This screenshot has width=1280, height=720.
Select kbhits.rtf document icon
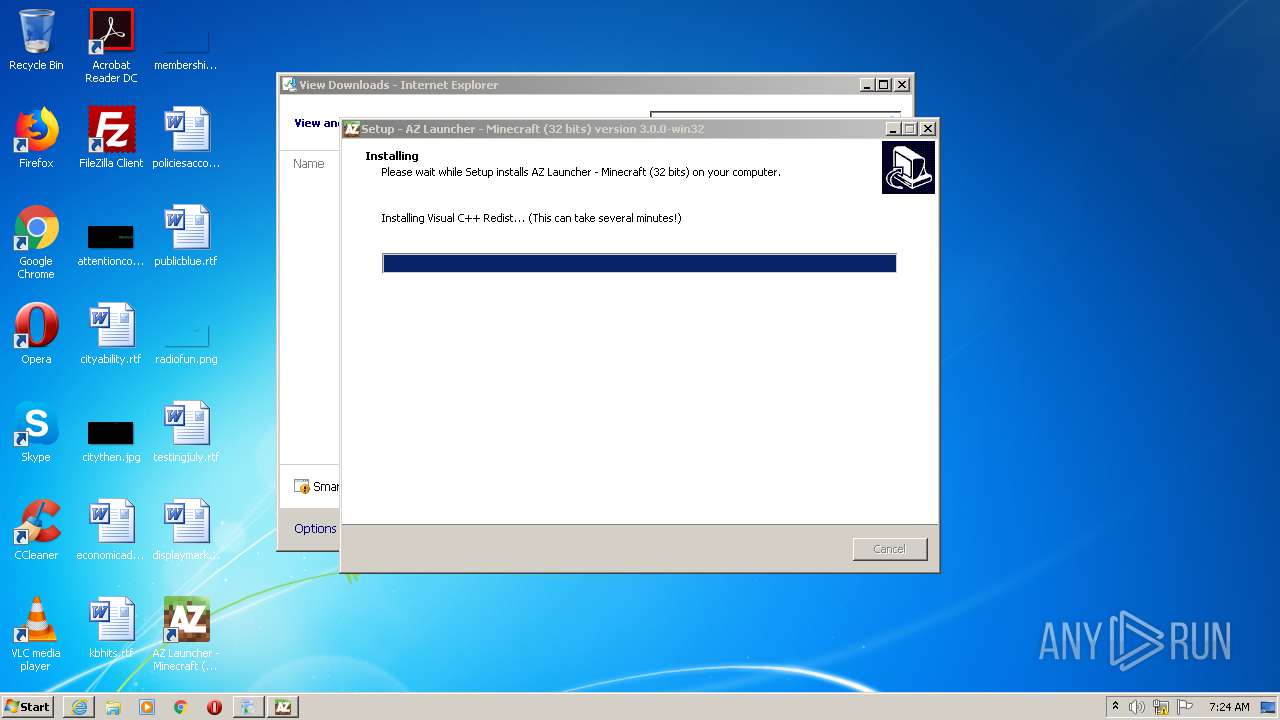(111, 628)
